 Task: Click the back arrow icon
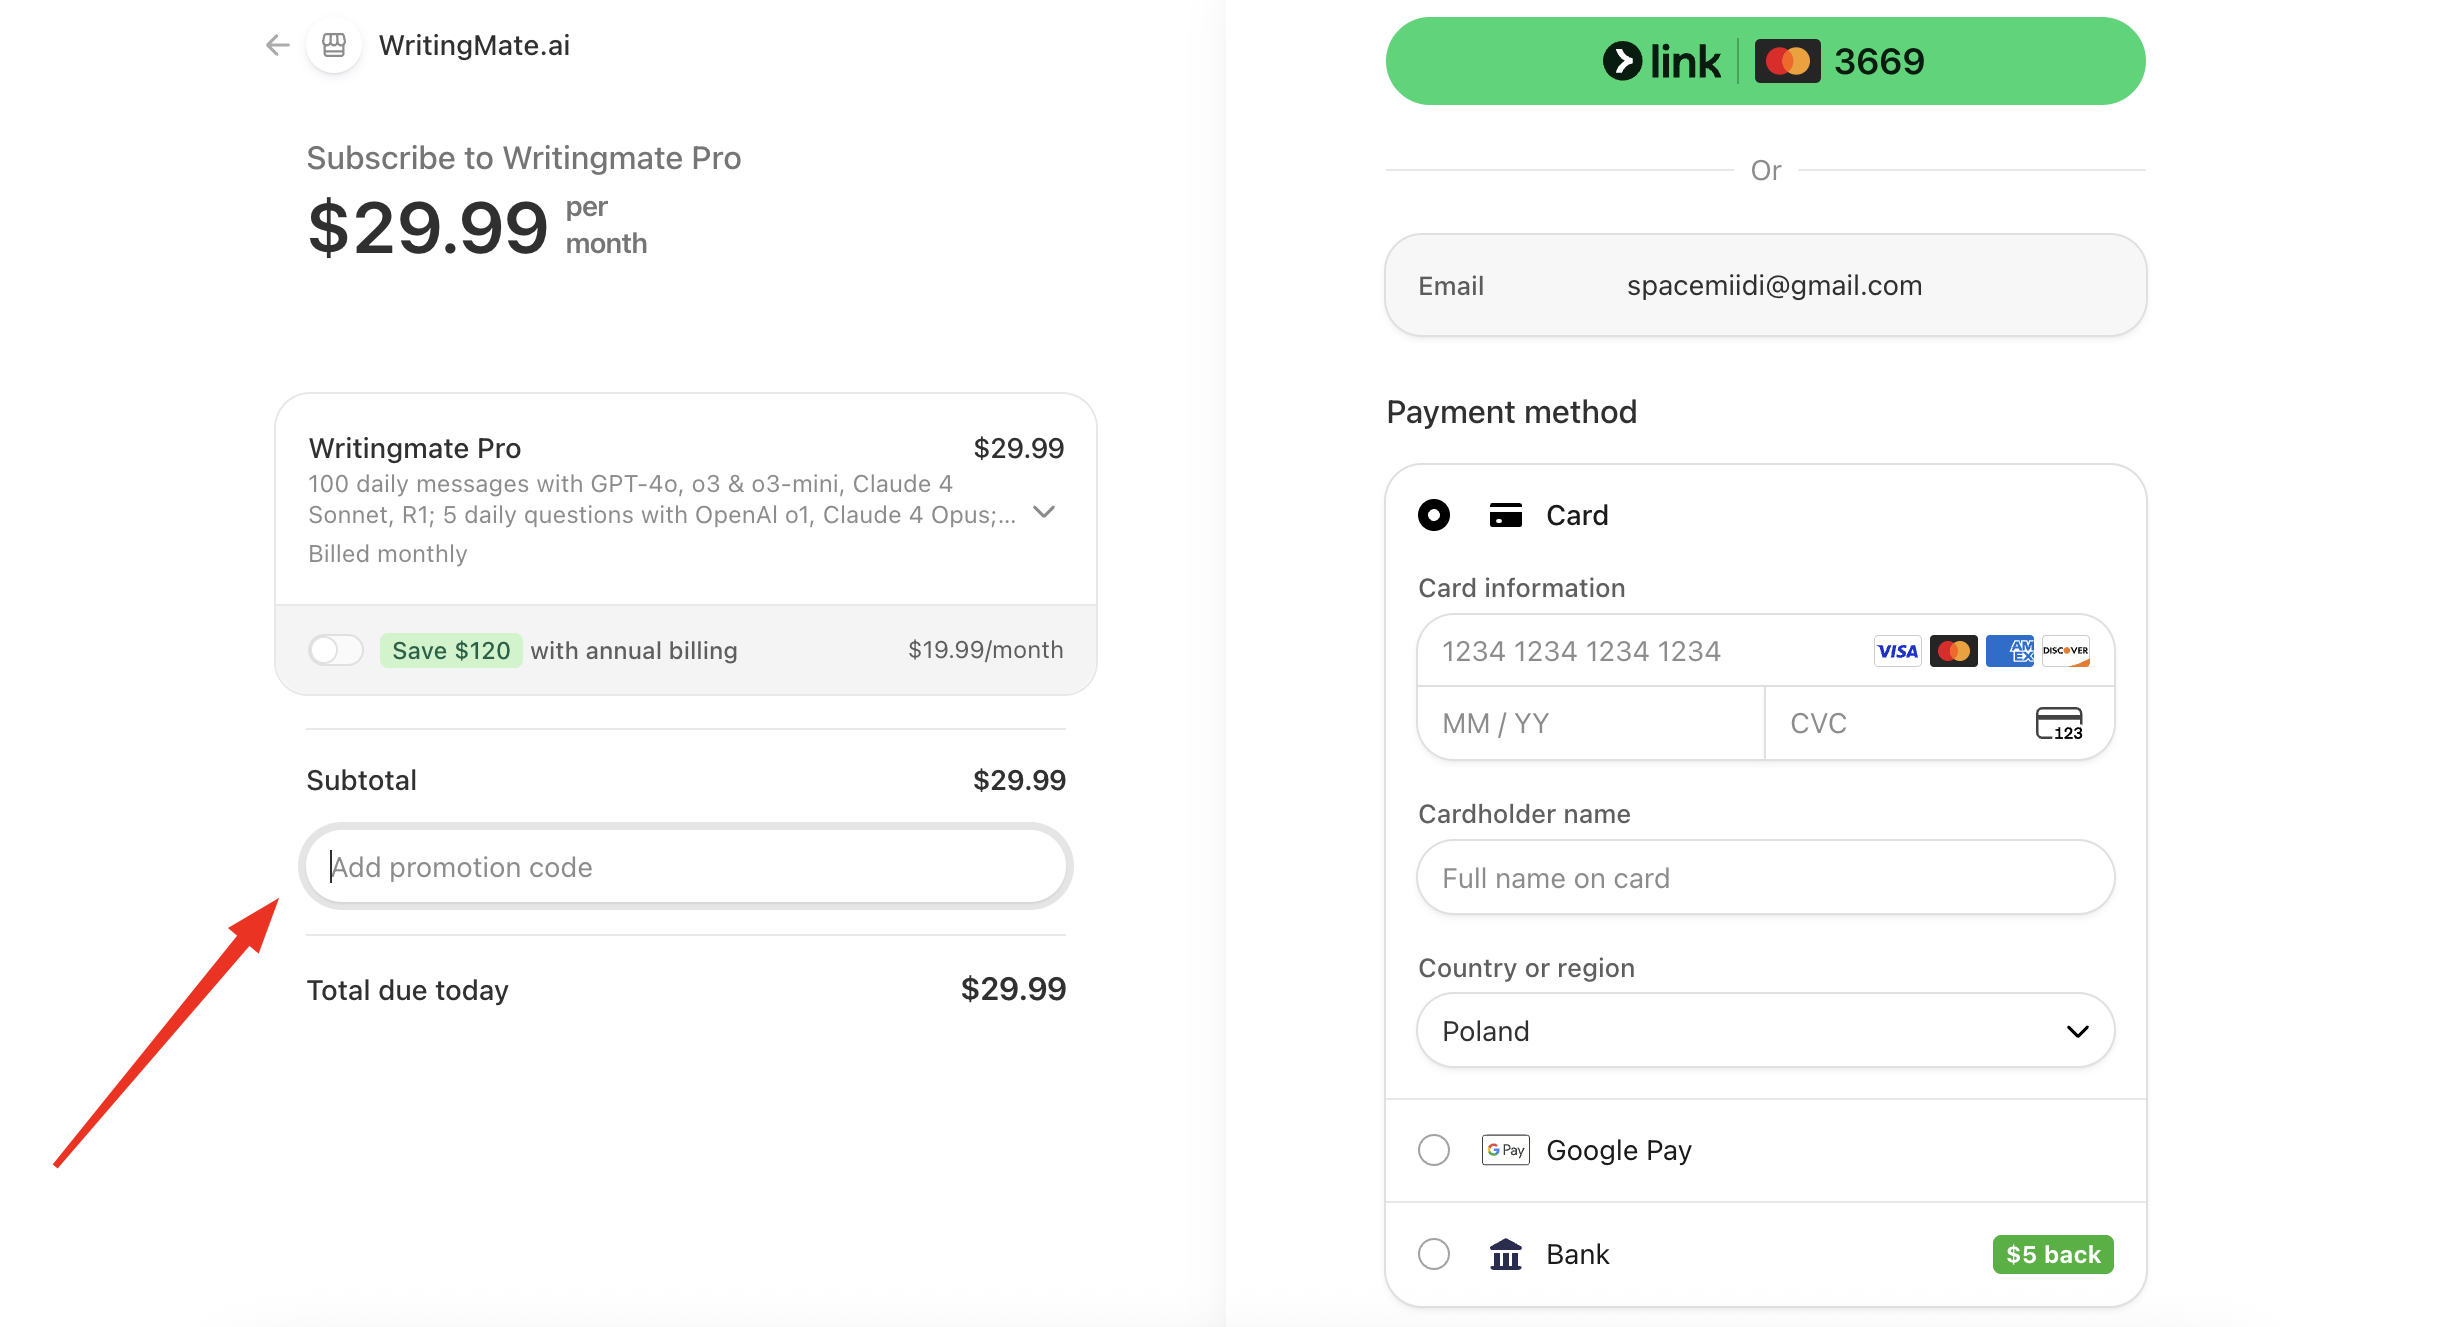tap(277, 45)
